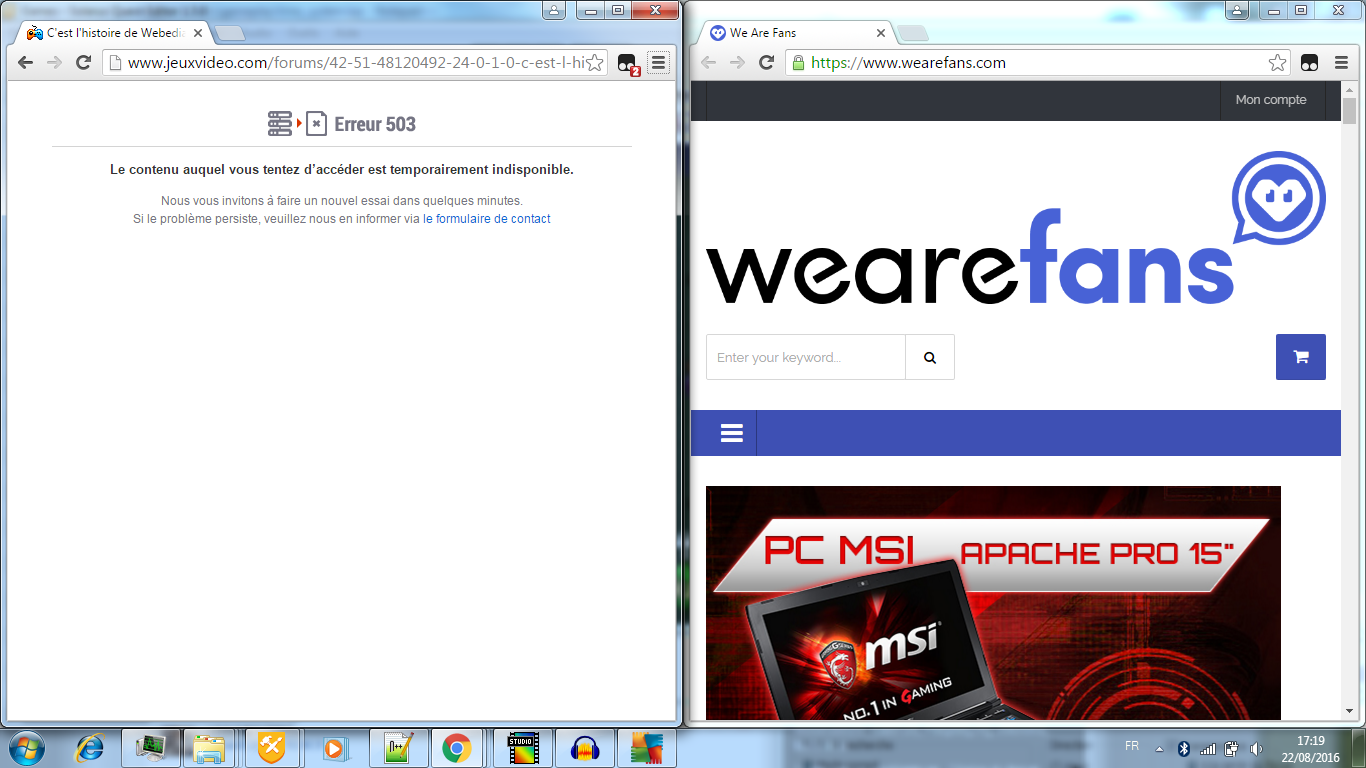
Task: Click the jeuxvideo.com address bar
Action: (355, 63)
